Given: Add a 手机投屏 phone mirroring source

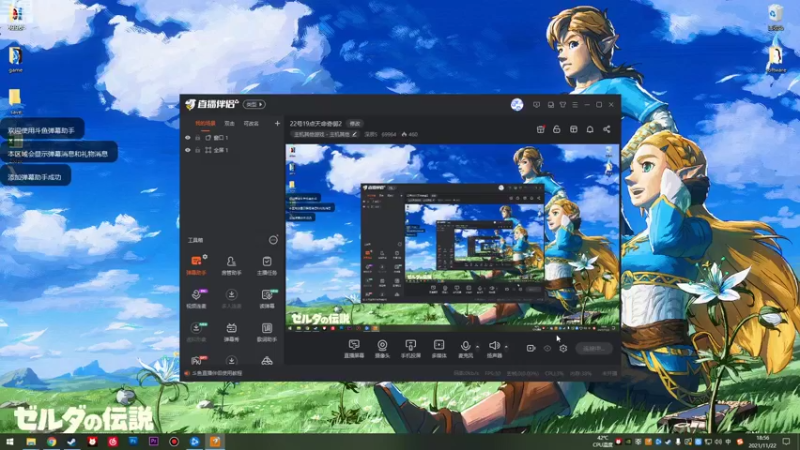Looking at the screenshot, I should (x=410, y=348).
